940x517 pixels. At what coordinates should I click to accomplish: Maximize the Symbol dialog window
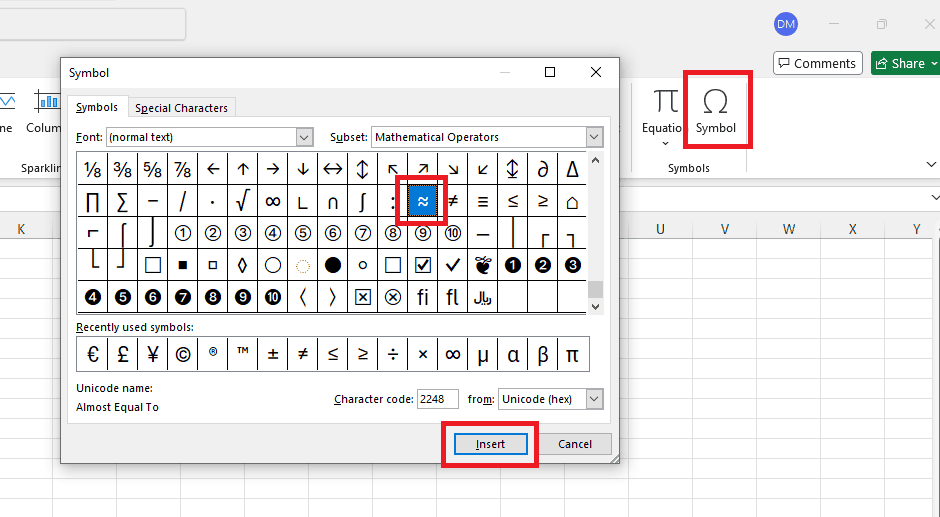pos(550,73)
